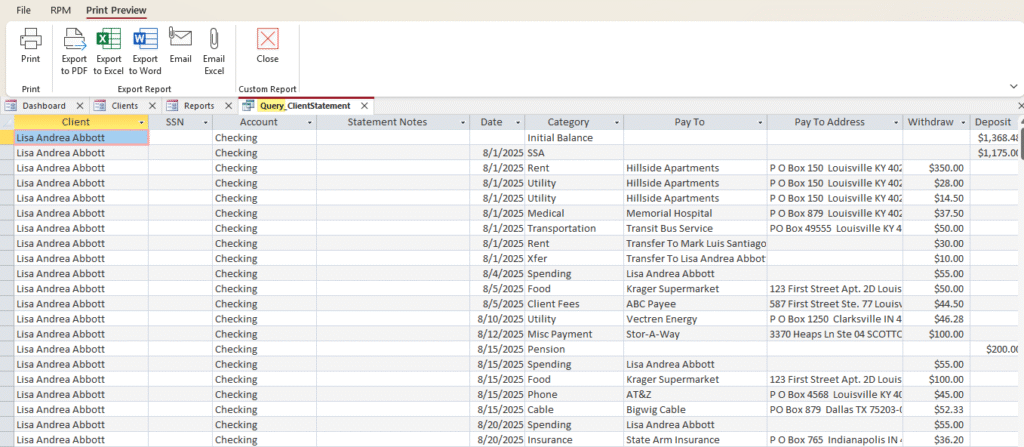Close the Query_ClientStatement tab with X

click(366, 105)
